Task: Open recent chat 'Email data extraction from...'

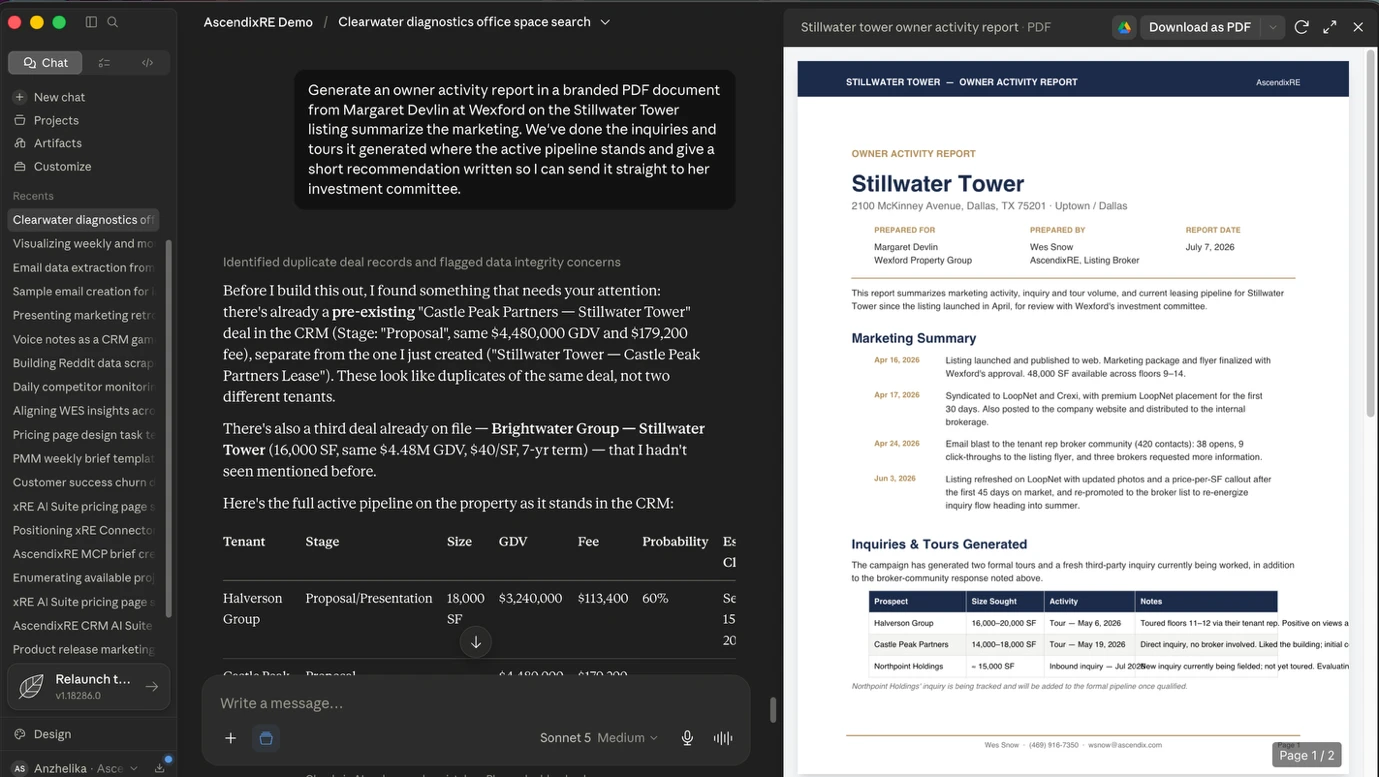Action: click(x=83, y=268)
